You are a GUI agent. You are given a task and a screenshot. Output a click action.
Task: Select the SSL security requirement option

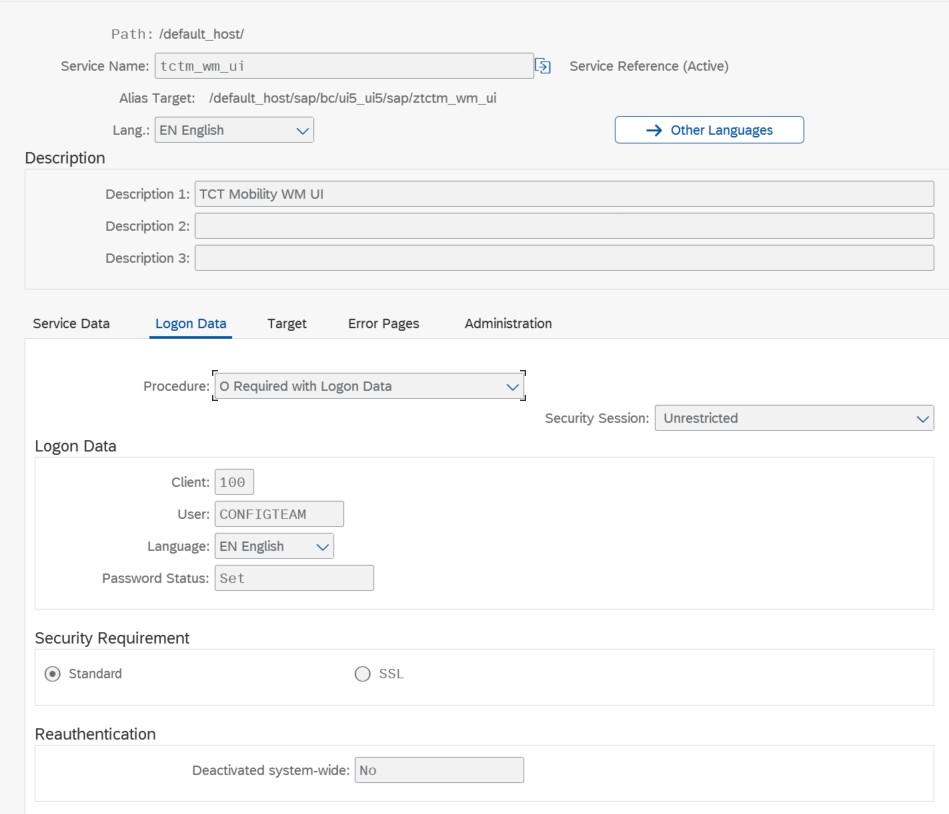point(363,674)
